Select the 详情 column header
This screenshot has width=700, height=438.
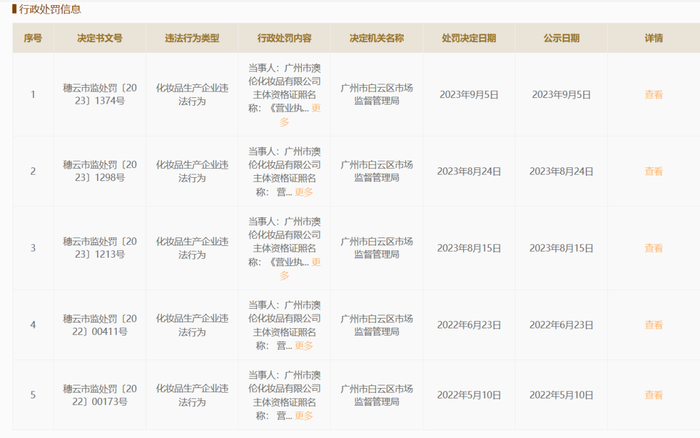[x=654, y=38]
